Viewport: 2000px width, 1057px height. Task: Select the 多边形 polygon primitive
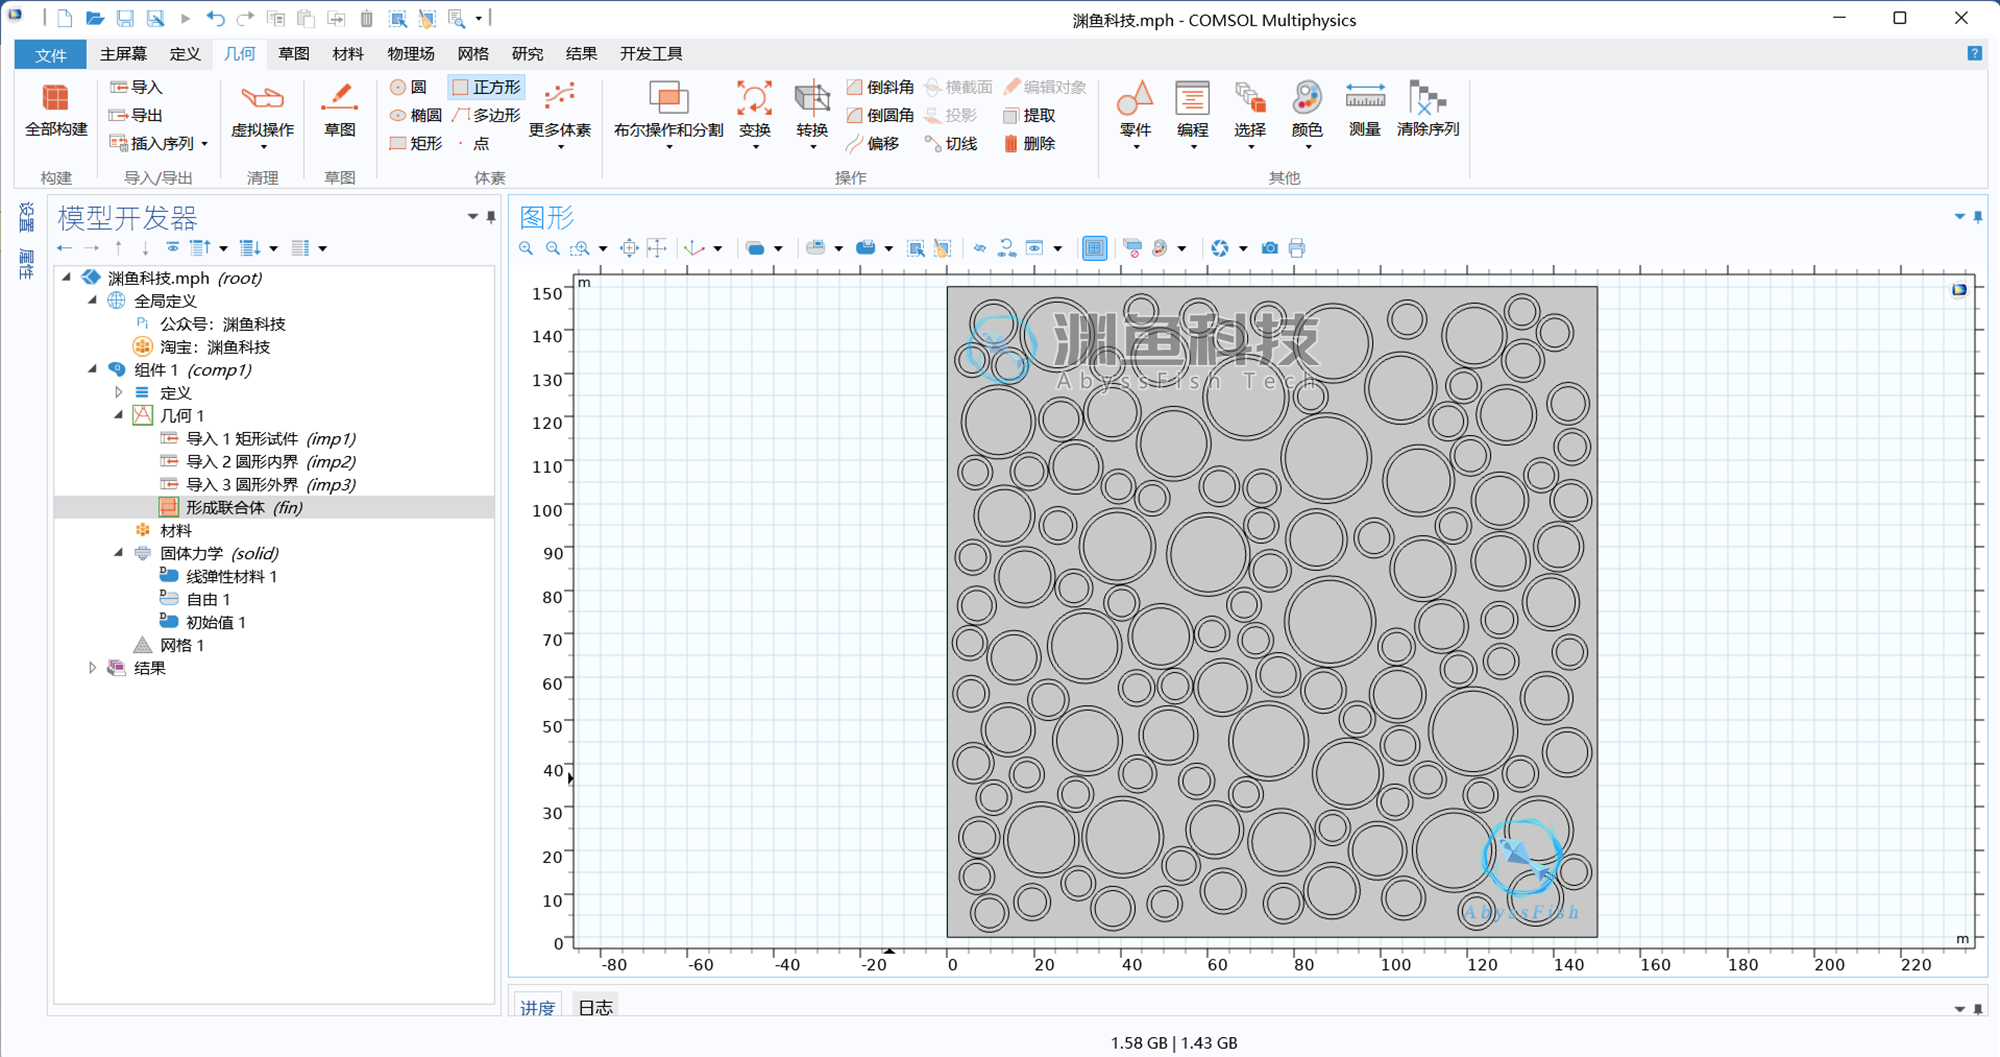click(487, 115)
